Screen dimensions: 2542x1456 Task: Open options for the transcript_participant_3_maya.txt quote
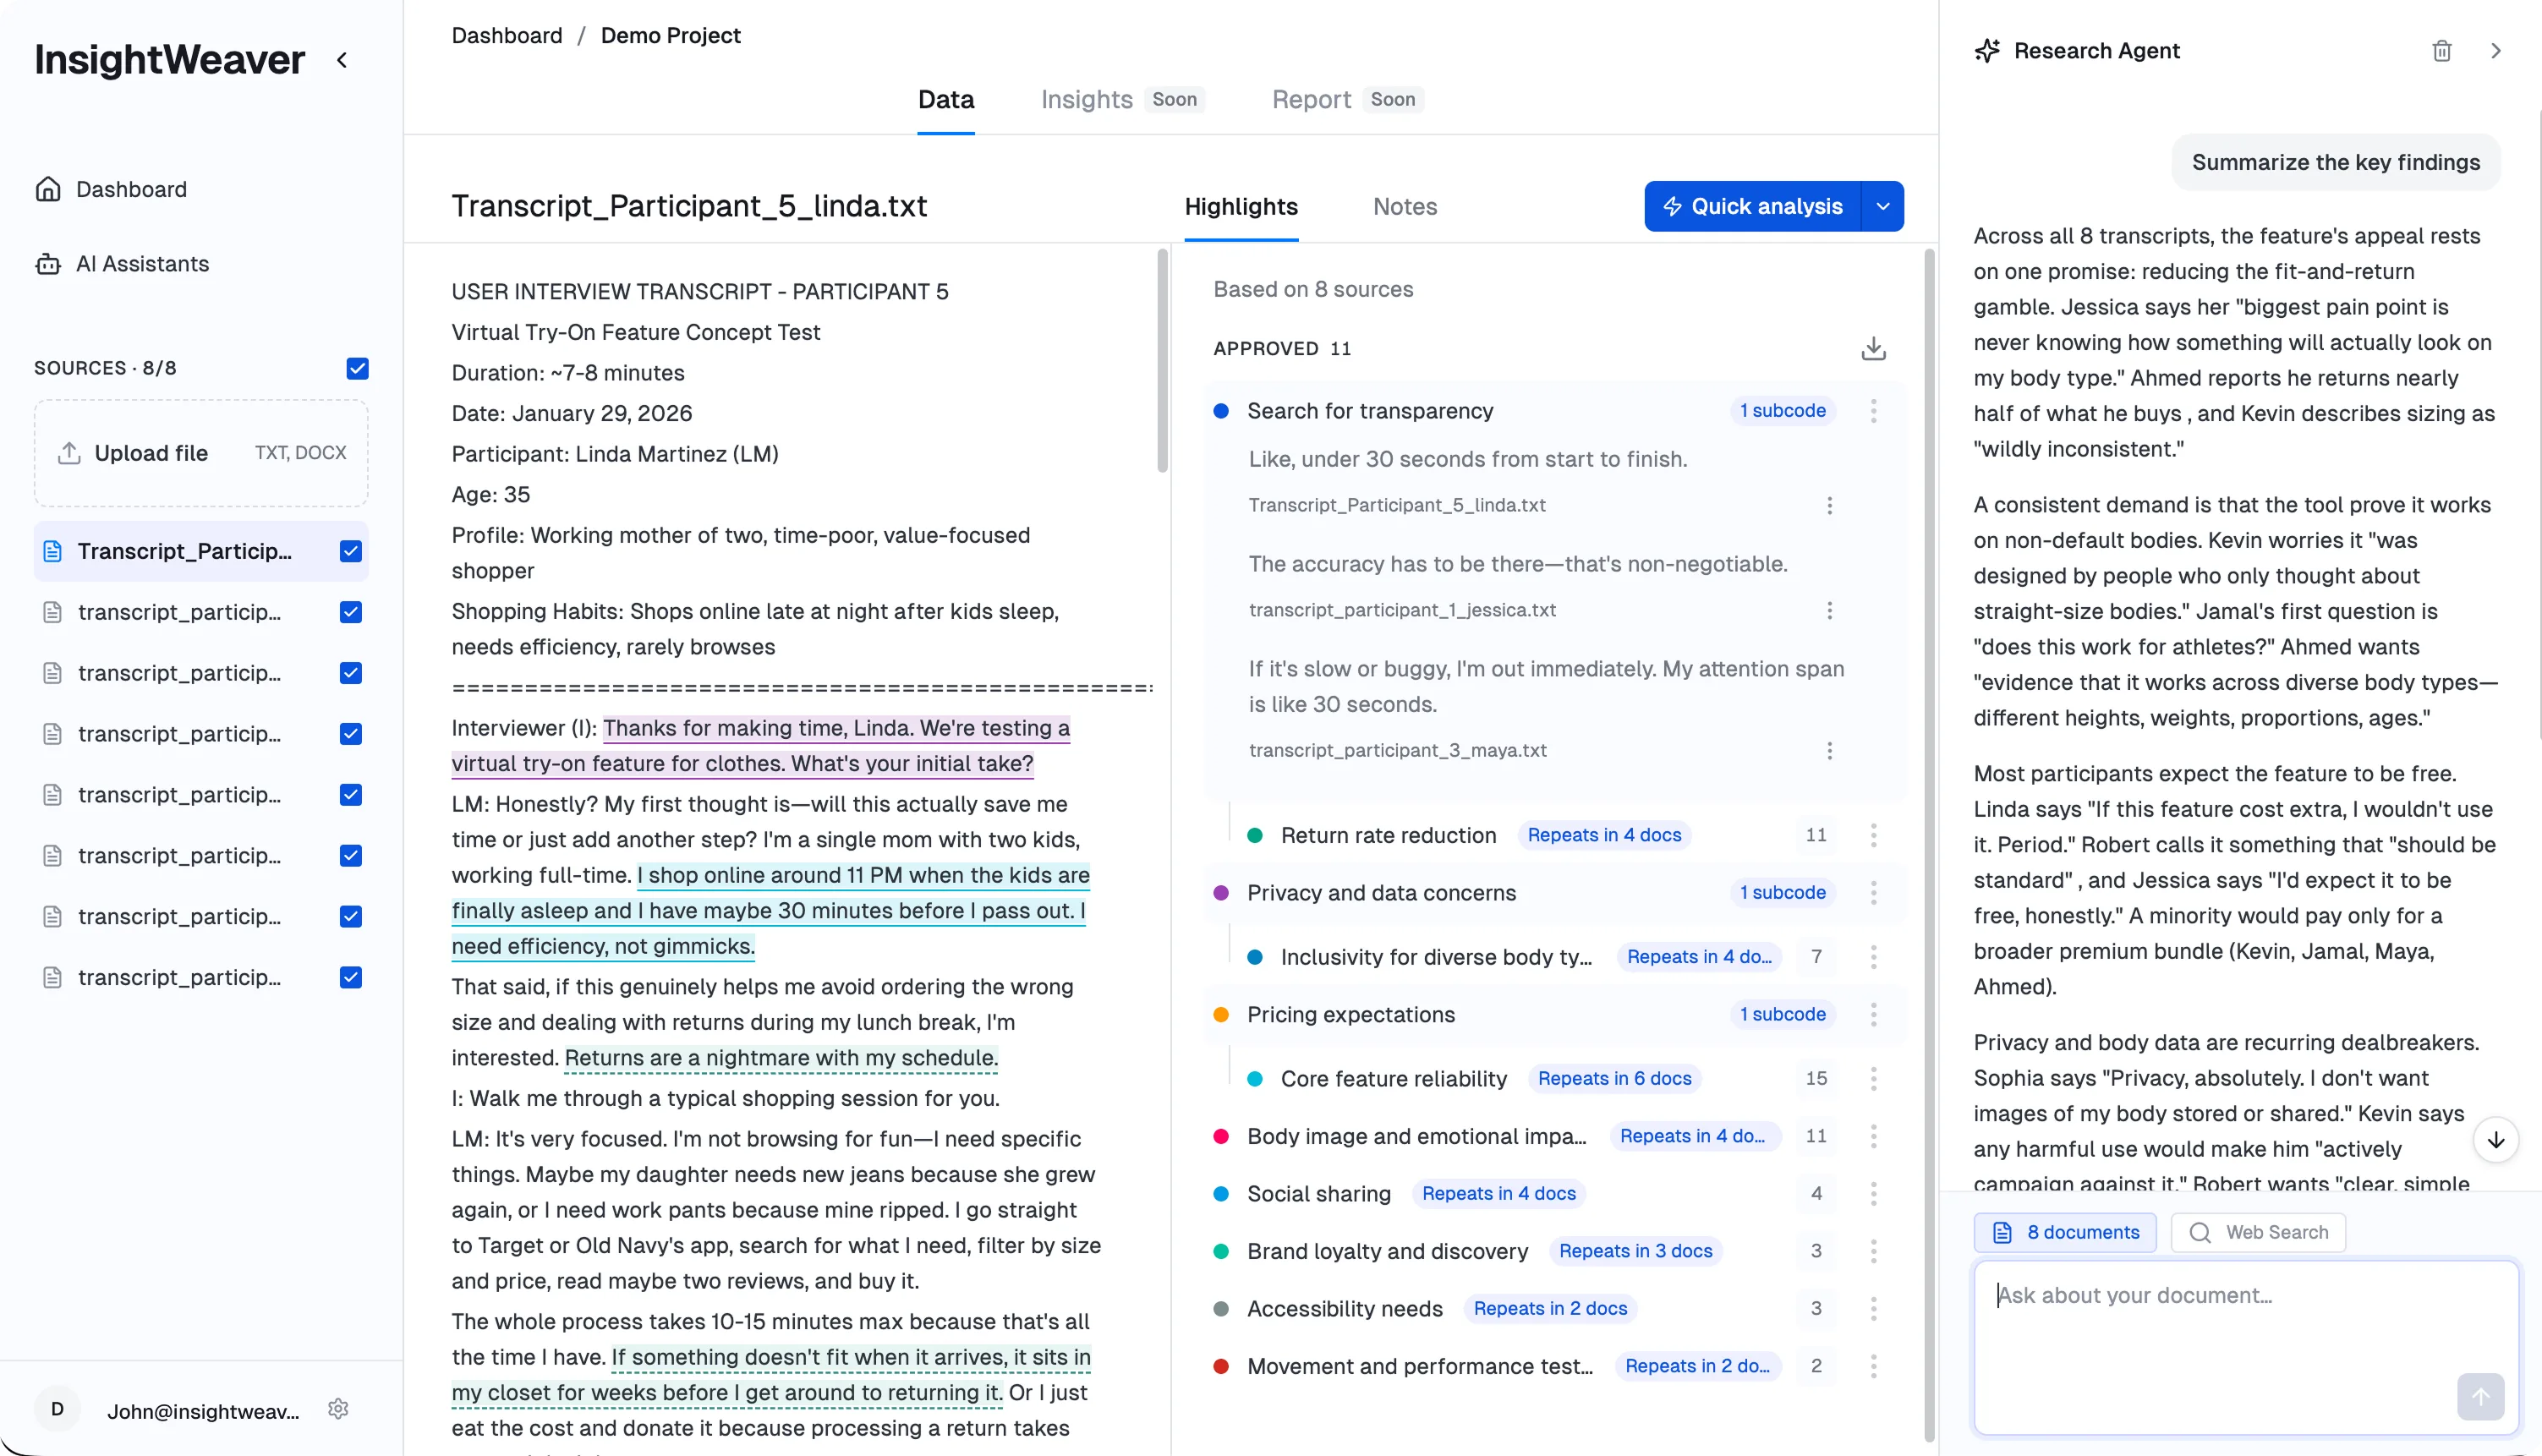point(1829,750)
